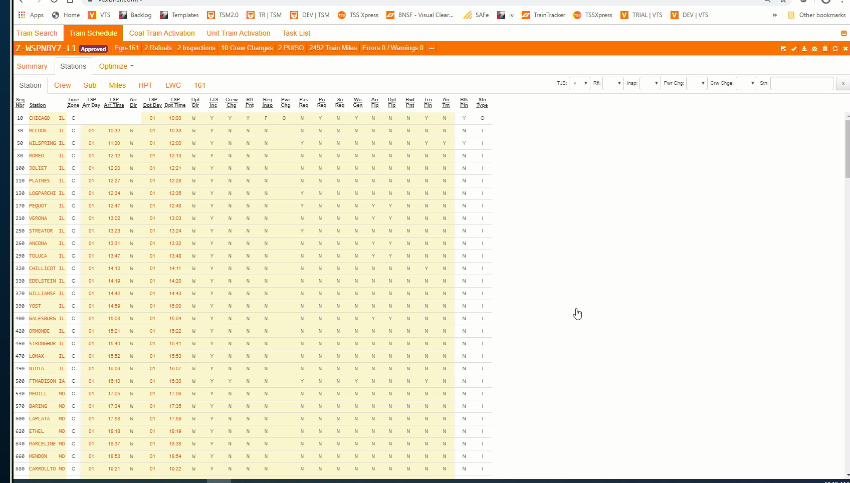Show more bookmarks via chevron

(x=775, y=15)
